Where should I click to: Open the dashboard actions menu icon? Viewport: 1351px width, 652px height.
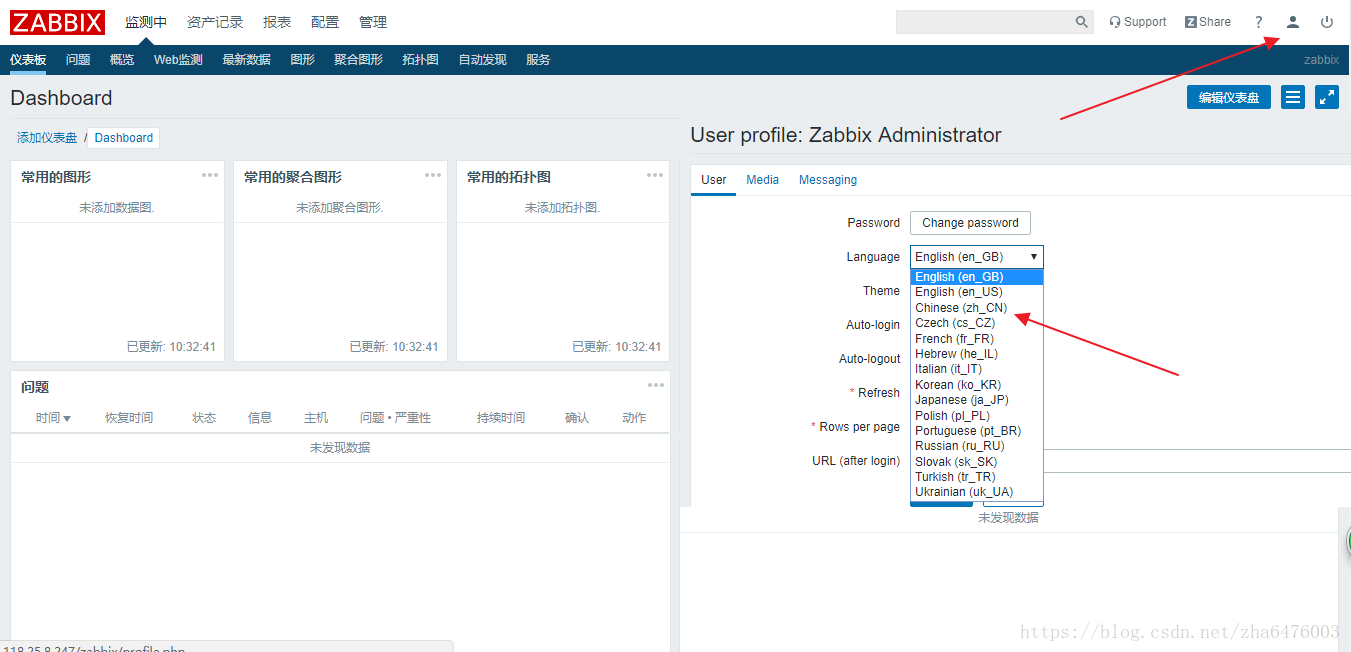point(1293,97)
